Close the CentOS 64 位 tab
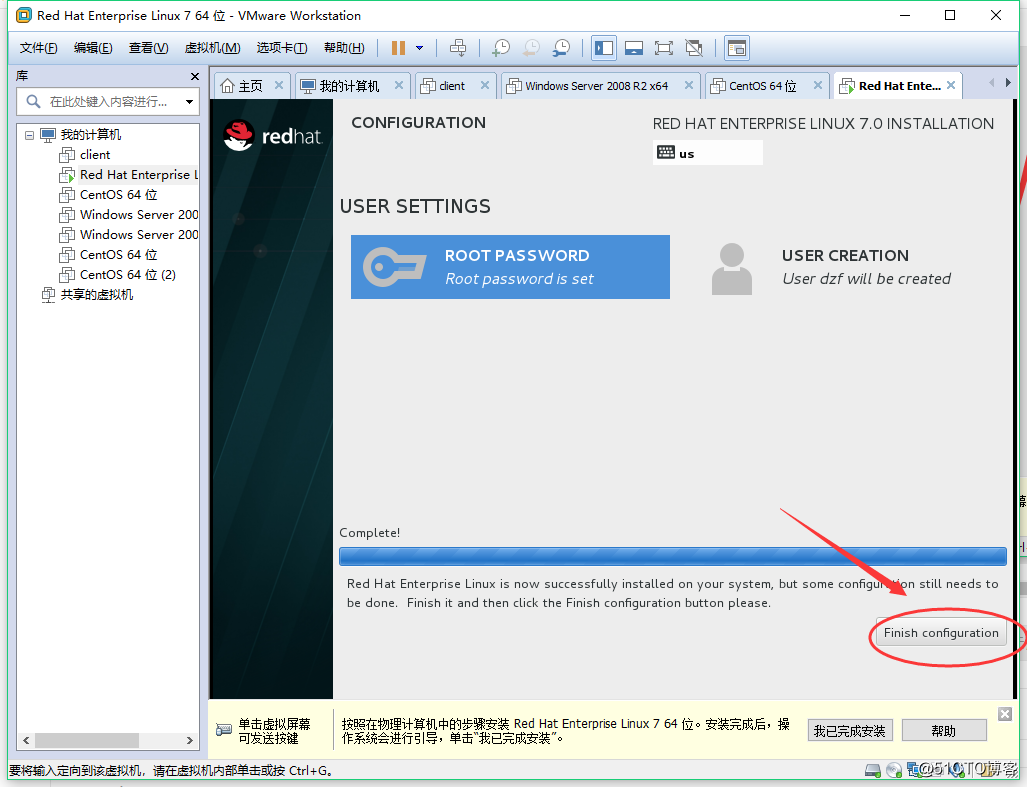Viewport: 1027px width, 787px height. click(x=818, y=85)
